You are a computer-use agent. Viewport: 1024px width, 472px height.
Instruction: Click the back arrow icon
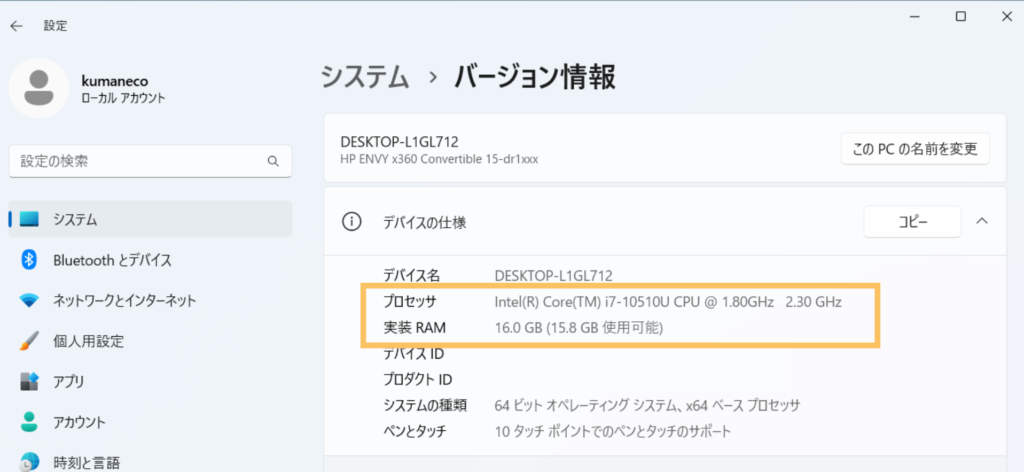coord(16,26)
